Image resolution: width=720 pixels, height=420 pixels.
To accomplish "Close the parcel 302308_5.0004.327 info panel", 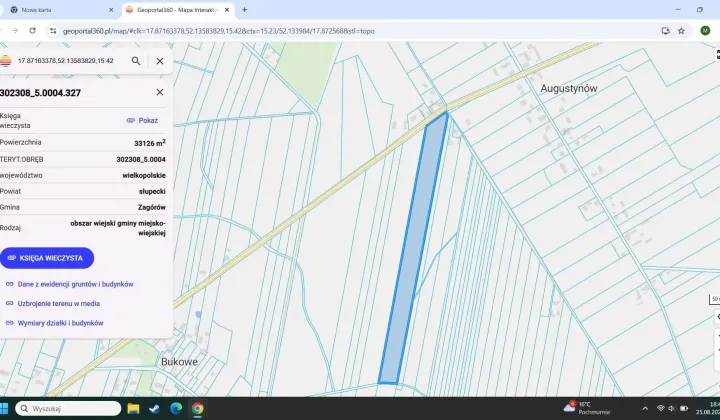I will tap(160, 92).
